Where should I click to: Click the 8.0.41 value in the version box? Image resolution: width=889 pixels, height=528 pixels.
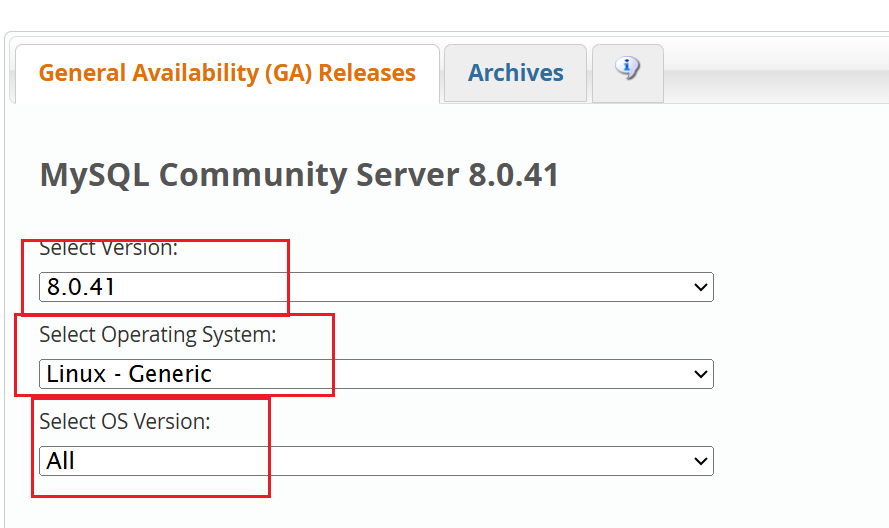(81, 287)
